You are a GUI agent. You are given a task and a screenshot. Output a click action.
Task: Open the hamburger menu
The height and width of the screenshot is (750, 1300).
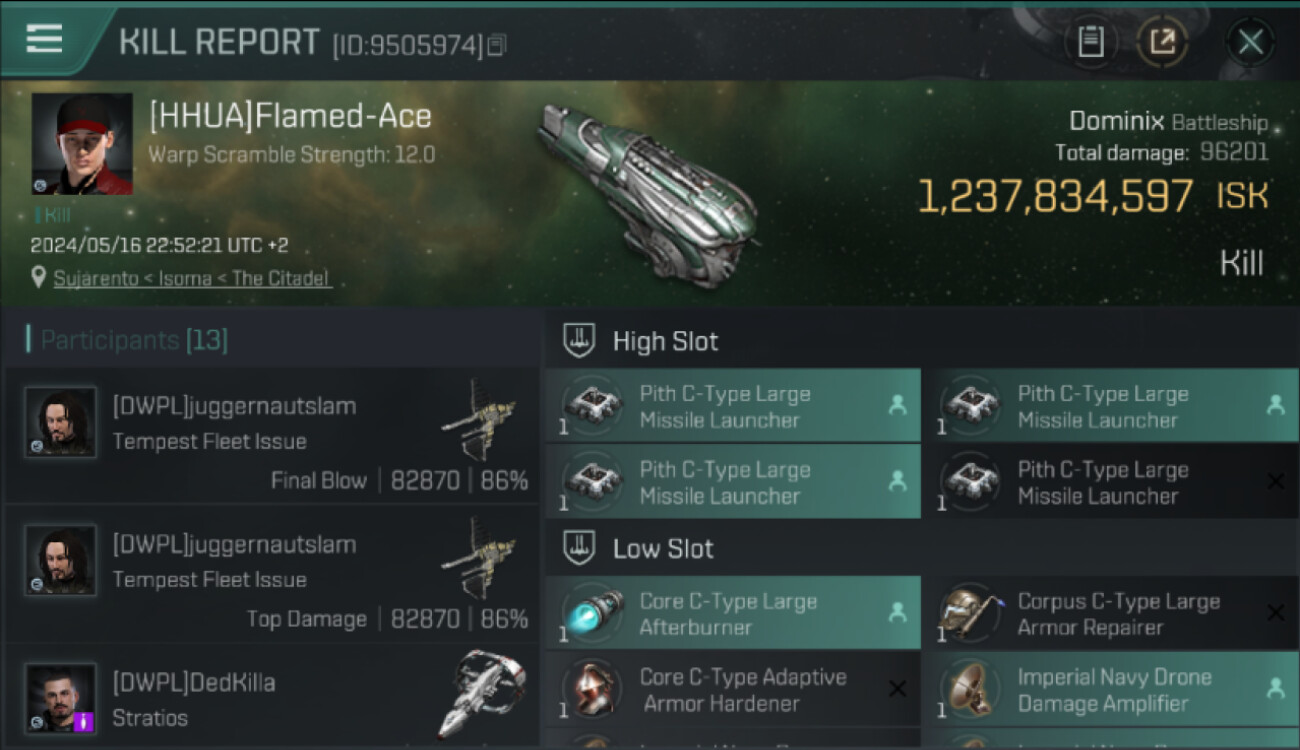coord(45,39)
